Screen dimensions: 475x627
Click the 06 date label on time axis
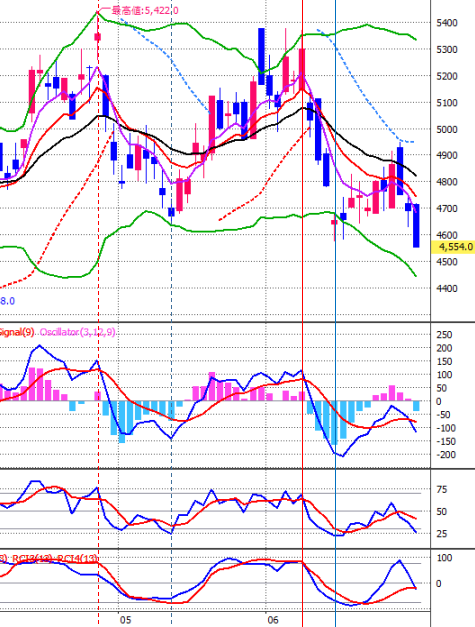pos(273,620)
